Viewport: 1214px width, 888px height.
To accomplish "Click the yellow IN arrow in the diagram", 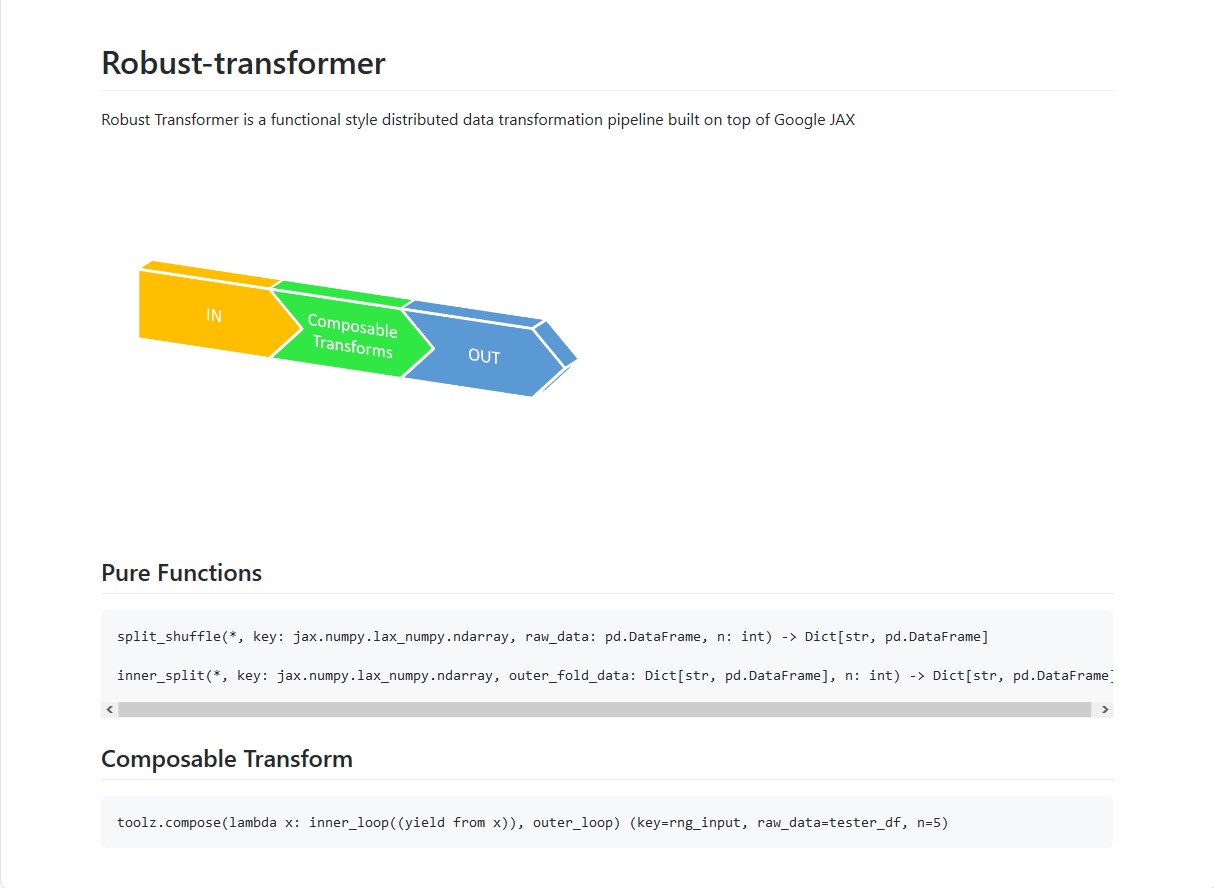I will pos(212,315).
